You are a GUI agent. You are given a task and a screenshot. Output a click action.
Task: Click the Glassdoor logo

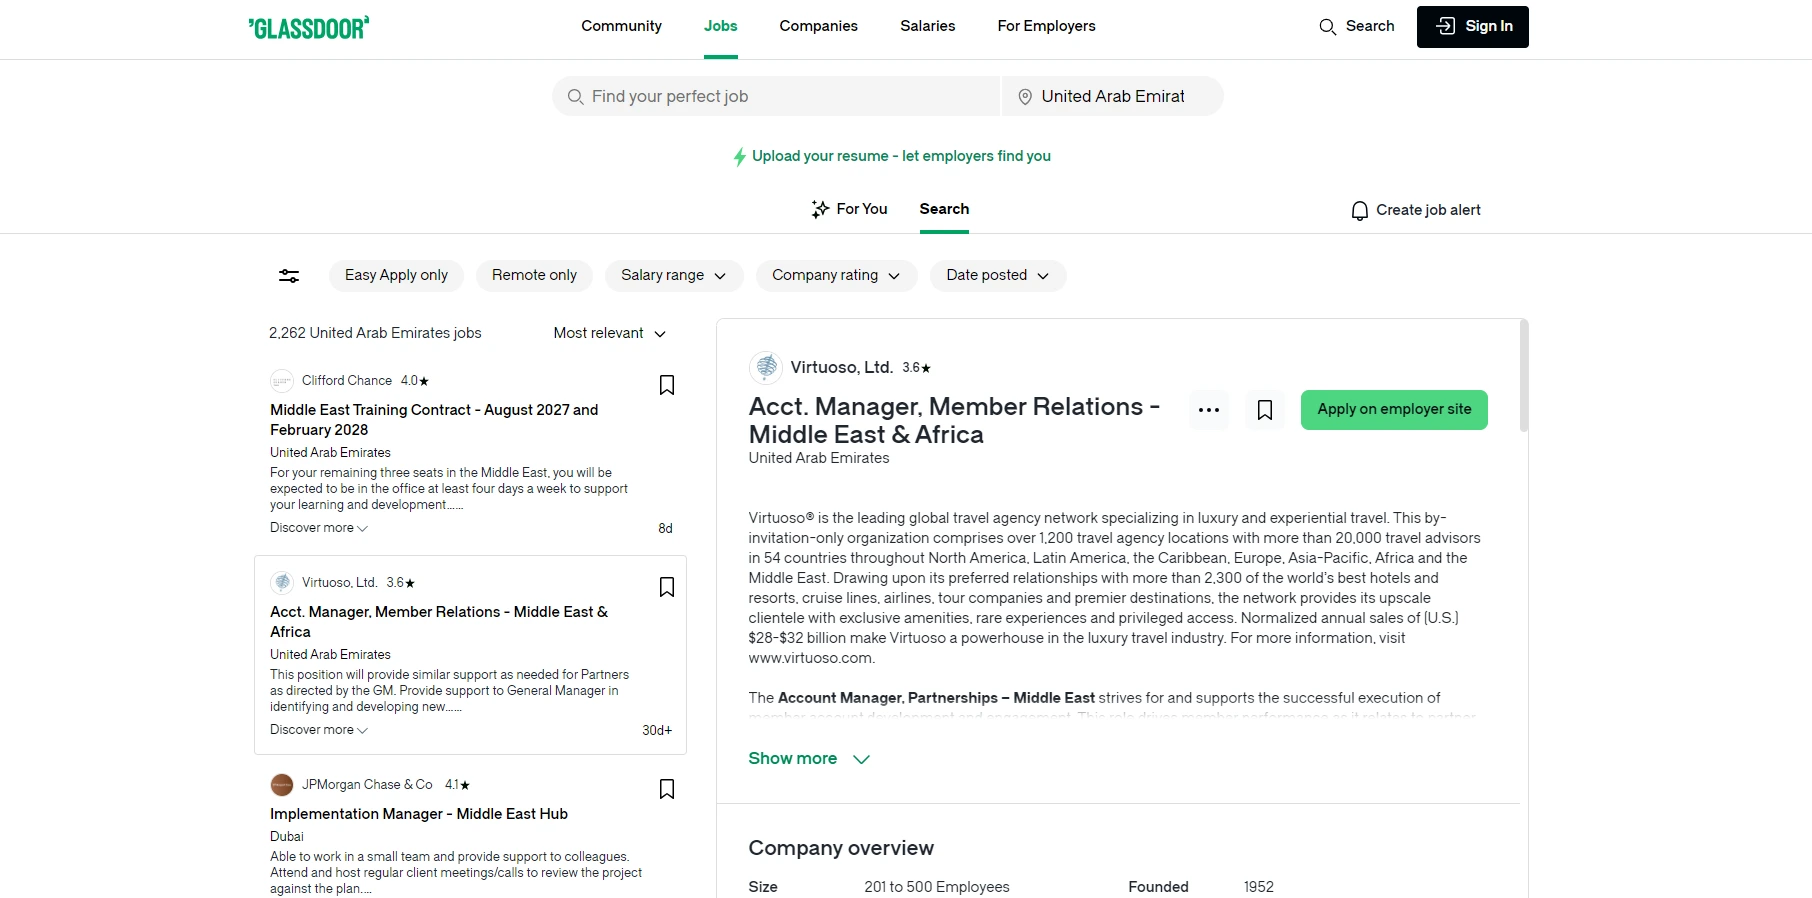[x=309, y=27]
